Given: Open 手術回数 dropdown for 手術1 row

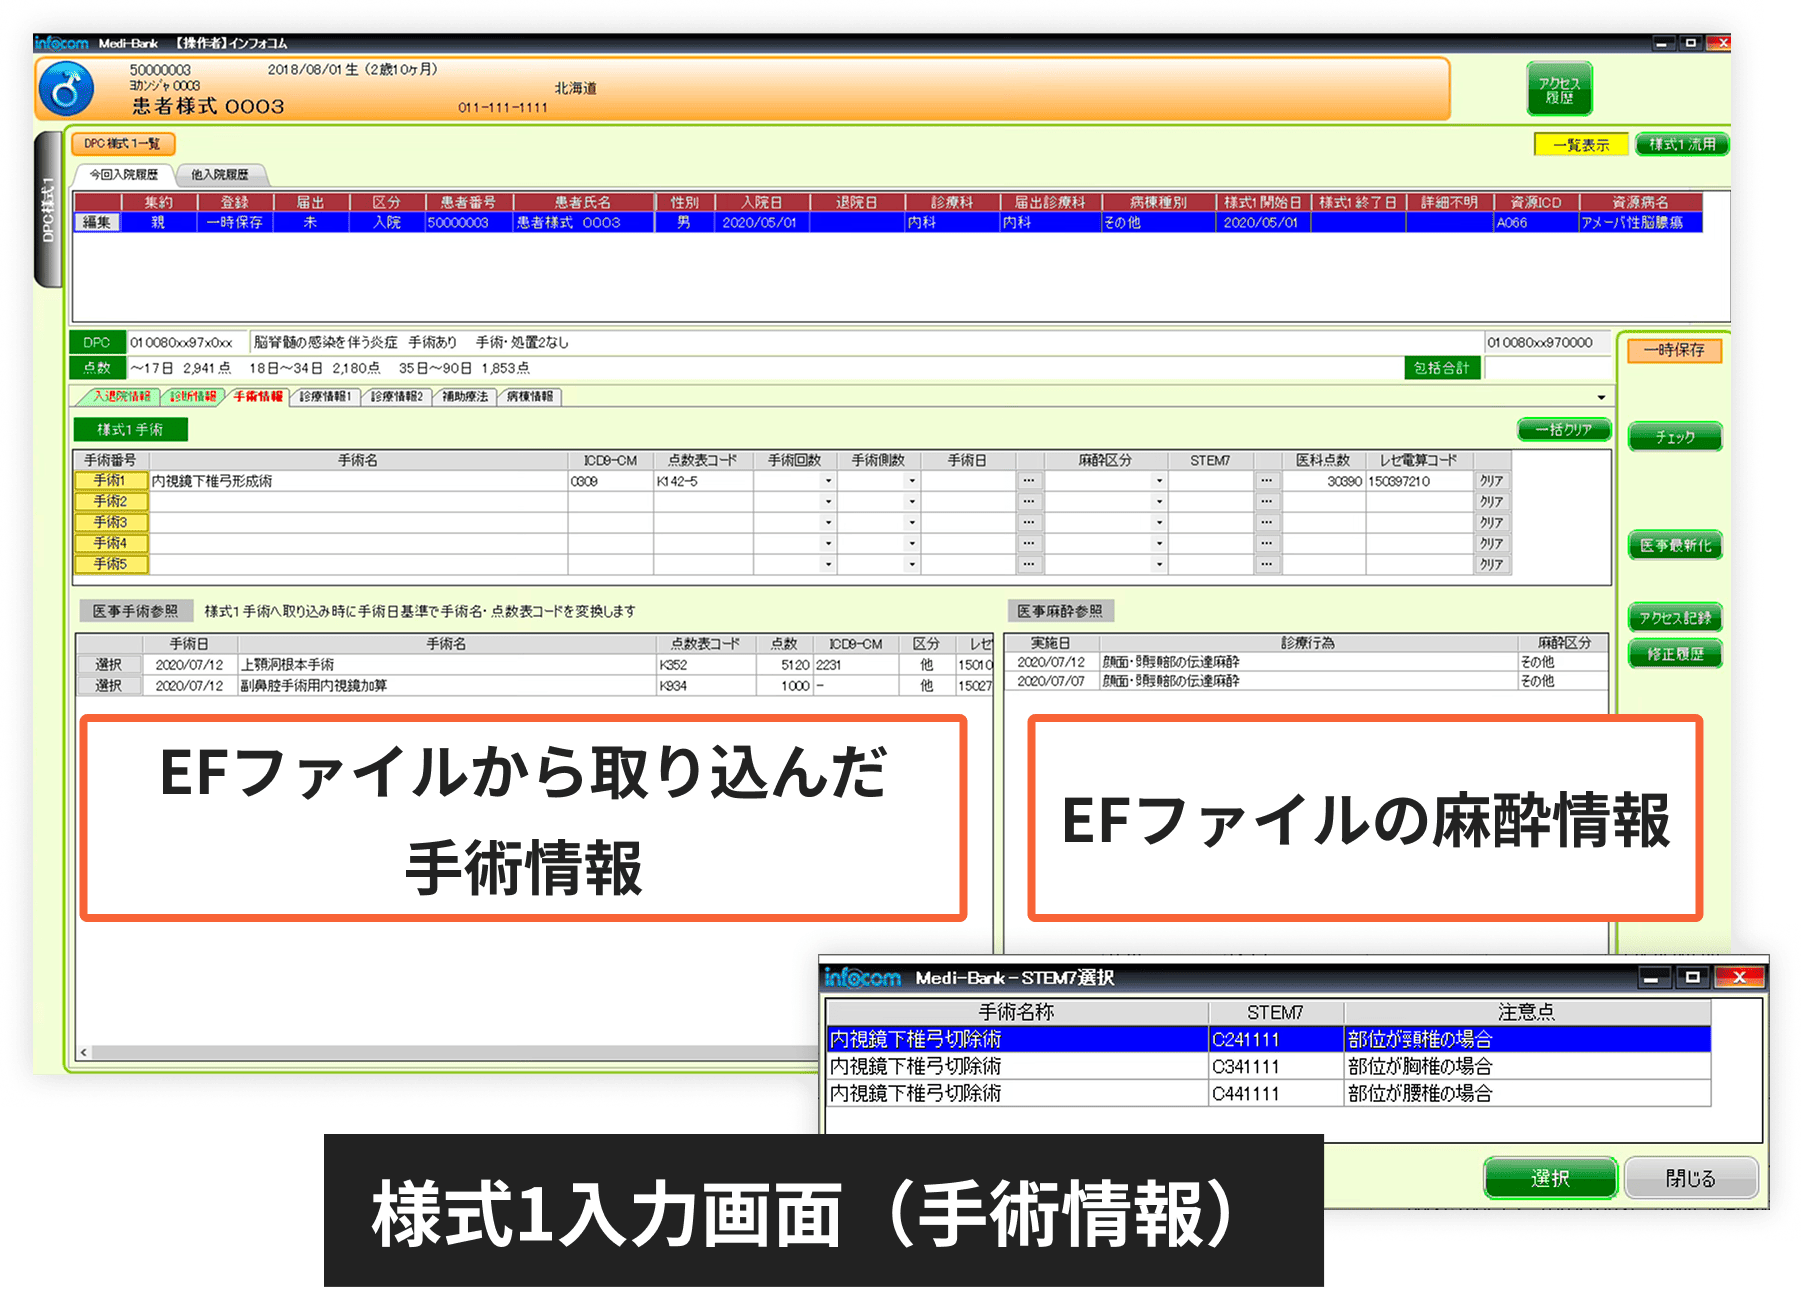Looking at the screenshot, I should tap(829, 481).
